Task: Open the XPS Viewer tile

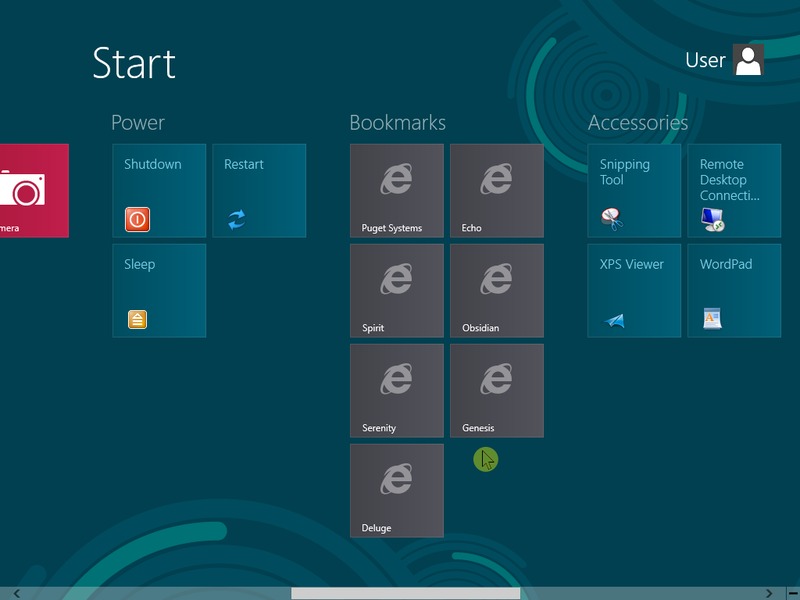Action: 634,290
